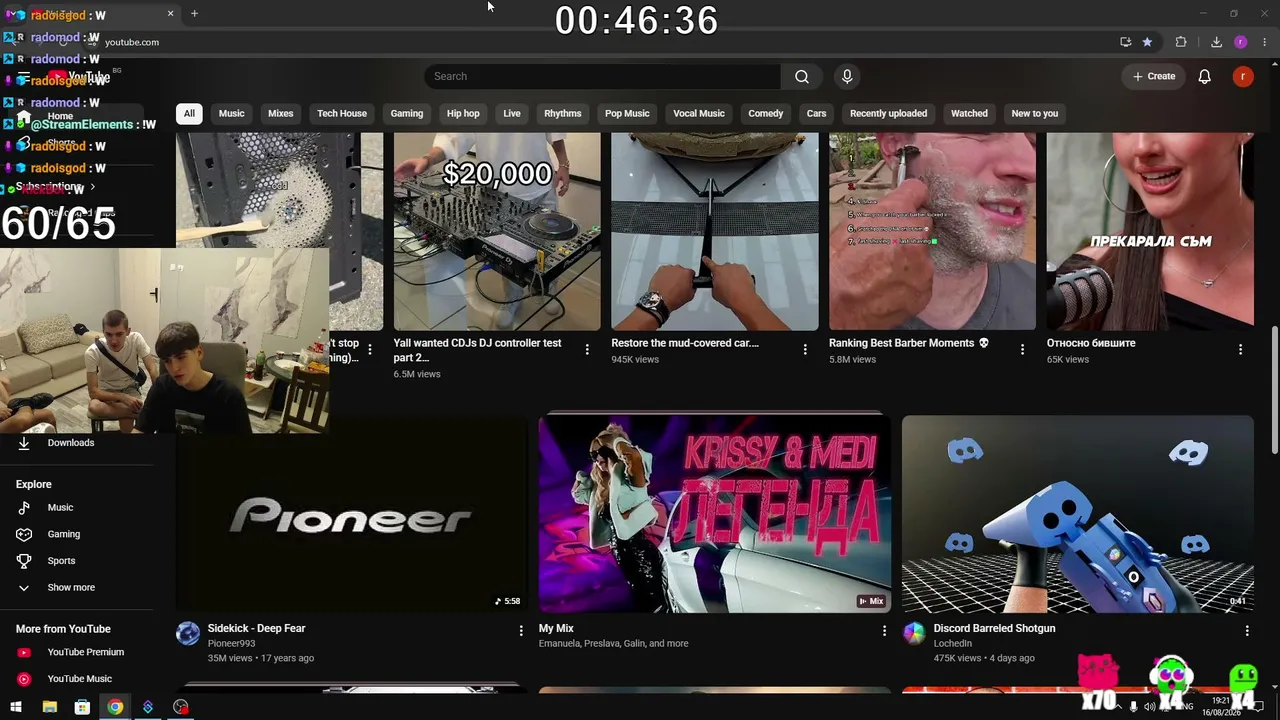
Task: Open YouTube Premium link
Action: (x=86, y=653)
